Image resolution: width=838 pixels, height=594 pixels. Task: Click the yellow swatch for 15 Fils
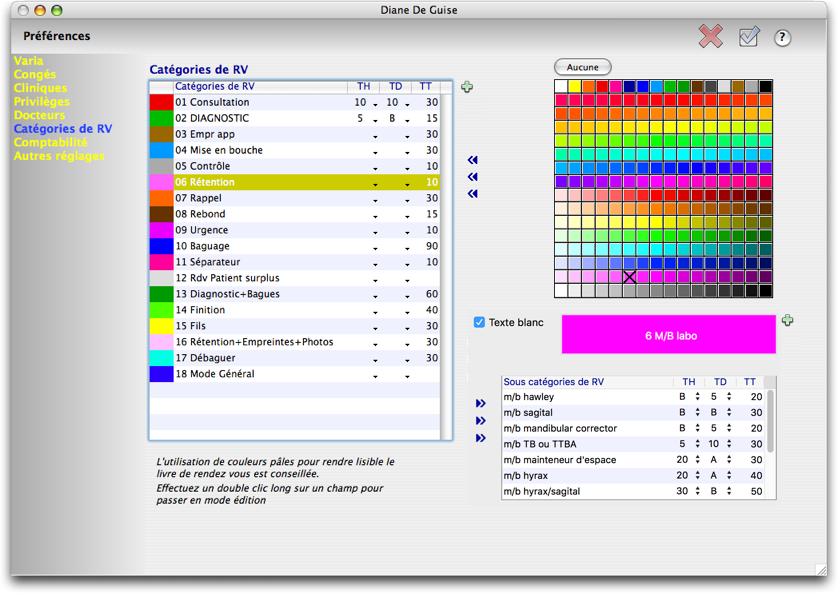(161, 326)
